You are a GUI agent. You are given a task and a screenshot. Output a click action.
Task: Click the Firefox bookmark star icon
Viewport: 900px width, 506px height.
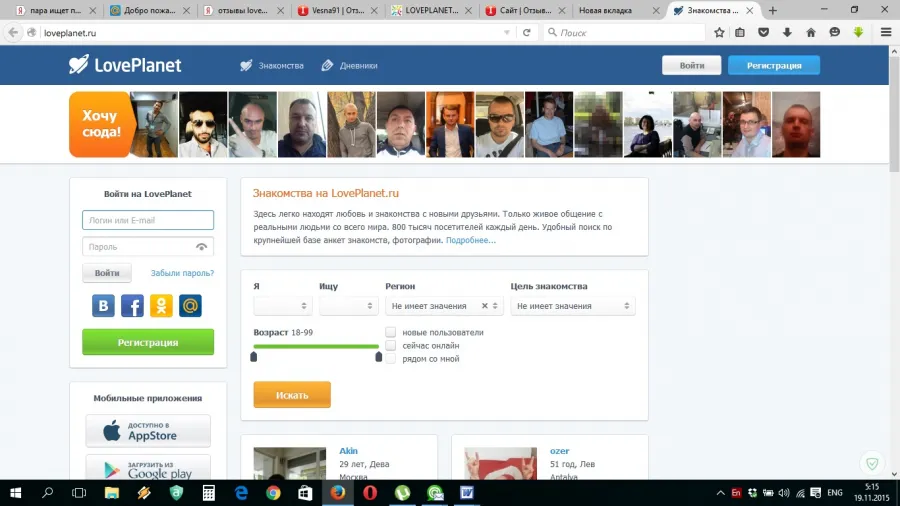tap(719, 33)
